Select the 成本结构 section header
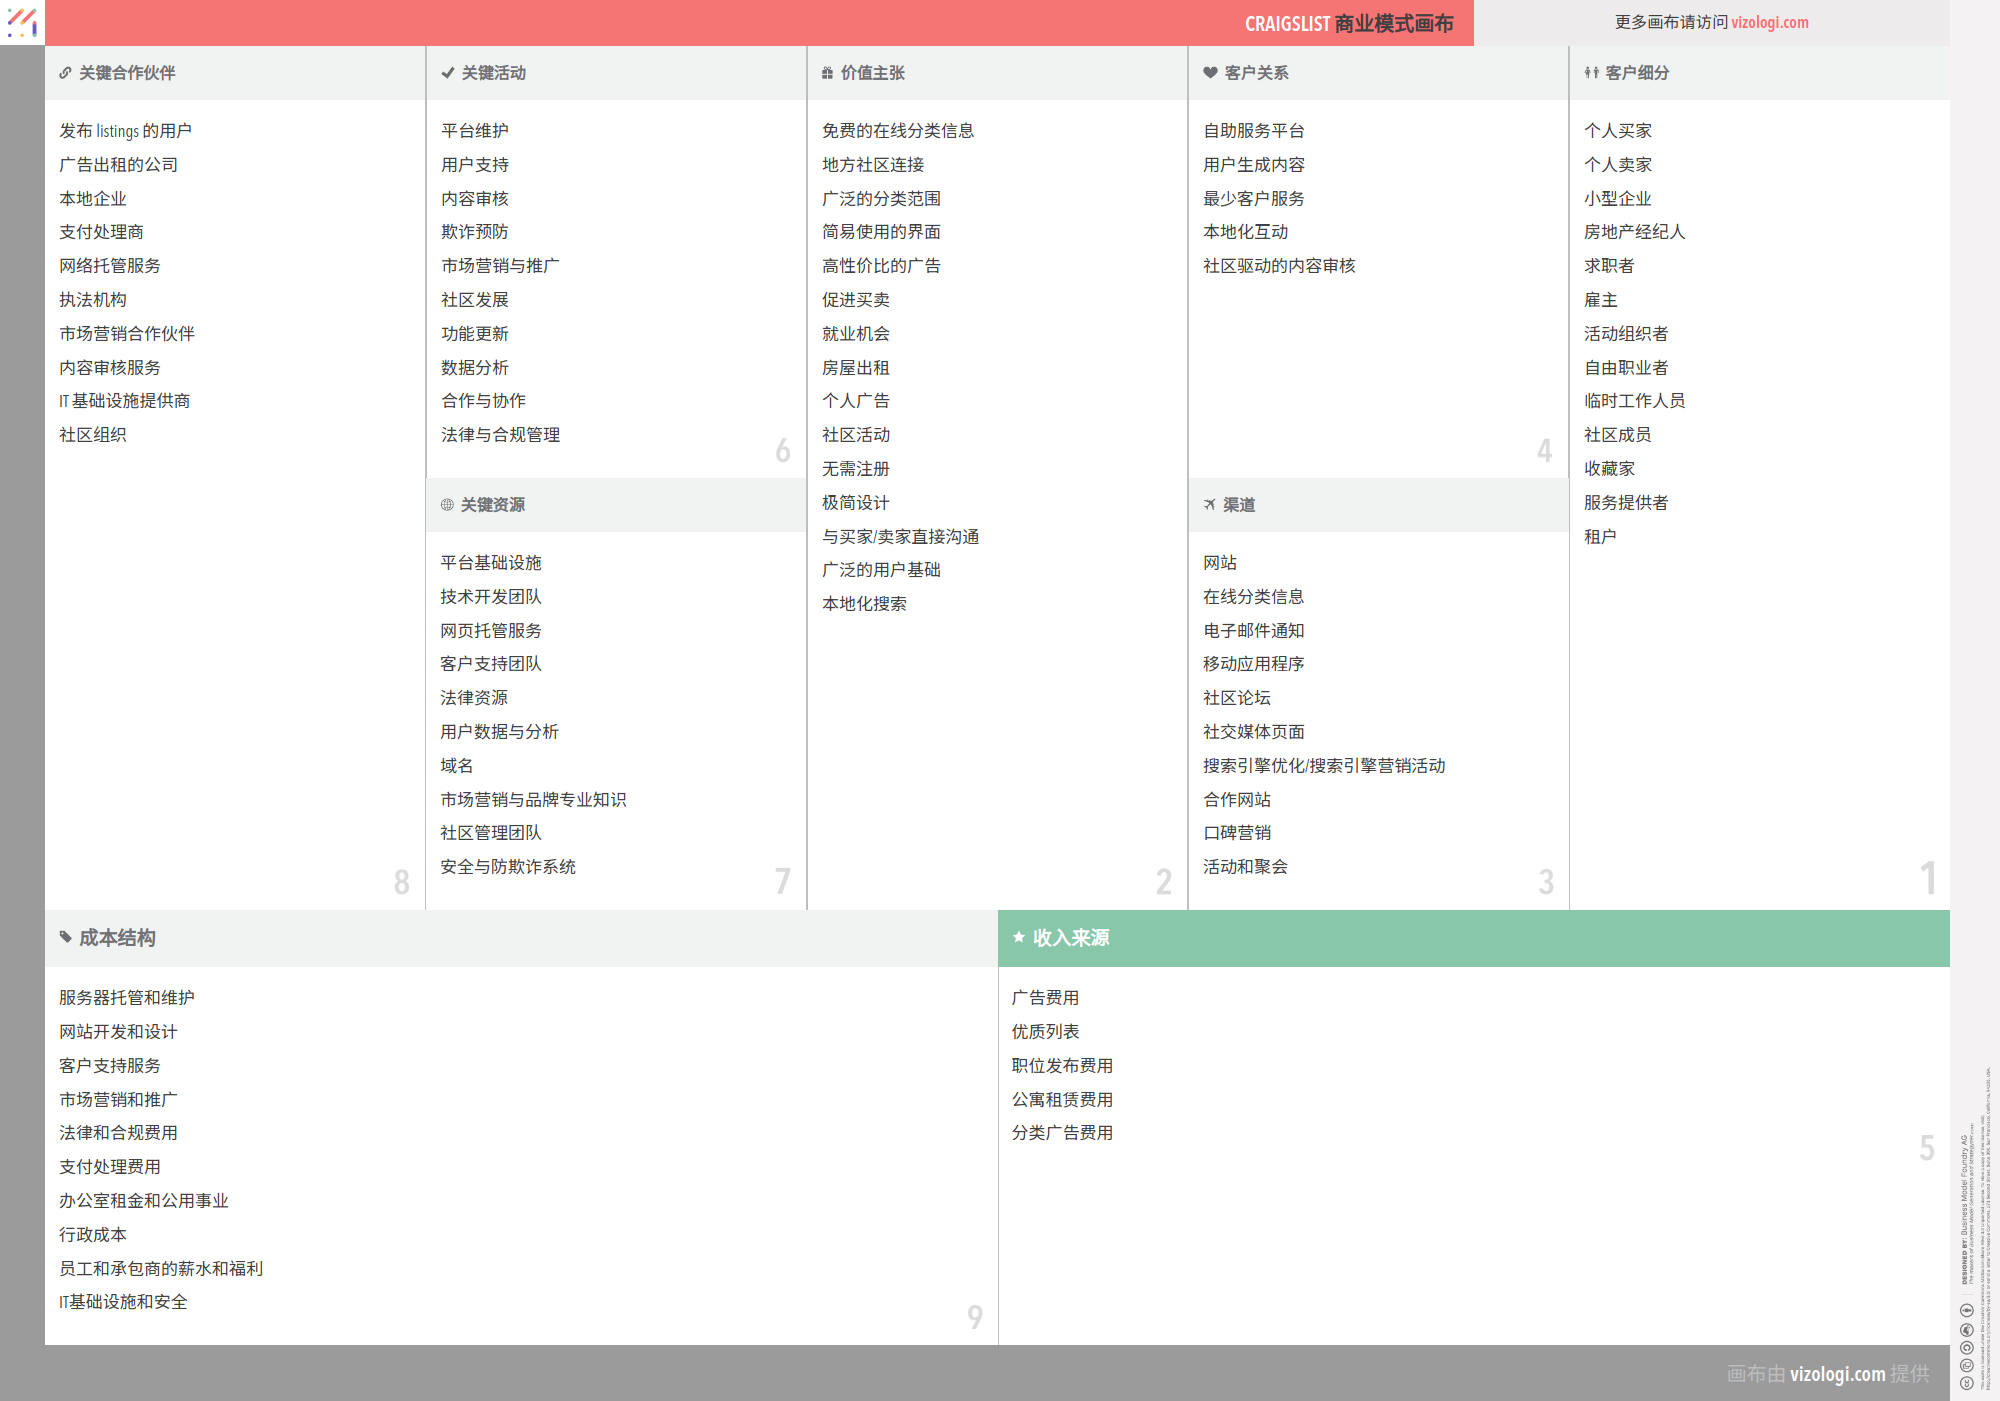The image size is (2000, 1401). coord(118,938)
